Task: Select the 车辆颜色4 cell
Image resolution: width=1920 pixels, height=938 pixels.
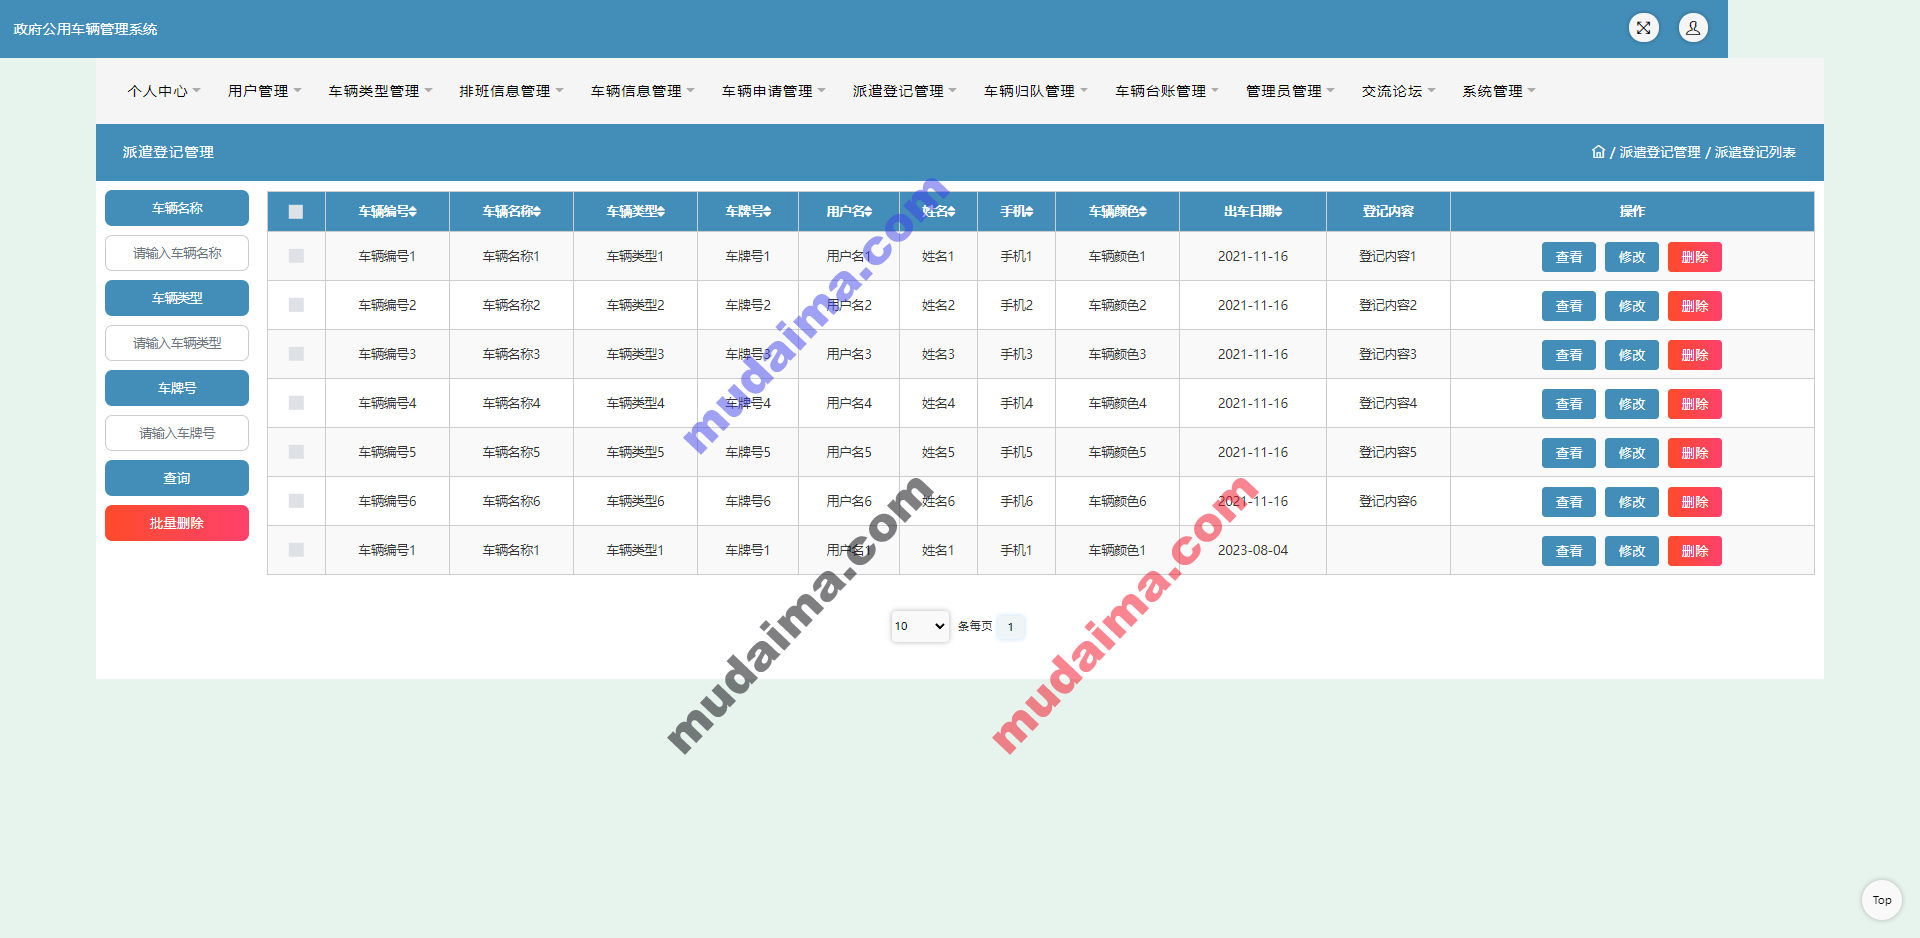Action: (1117, 403)
